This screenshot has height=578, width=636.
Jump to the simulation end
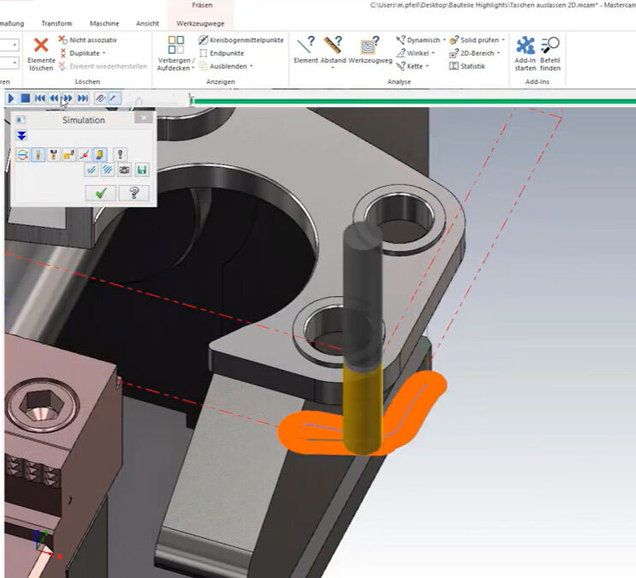83,98
